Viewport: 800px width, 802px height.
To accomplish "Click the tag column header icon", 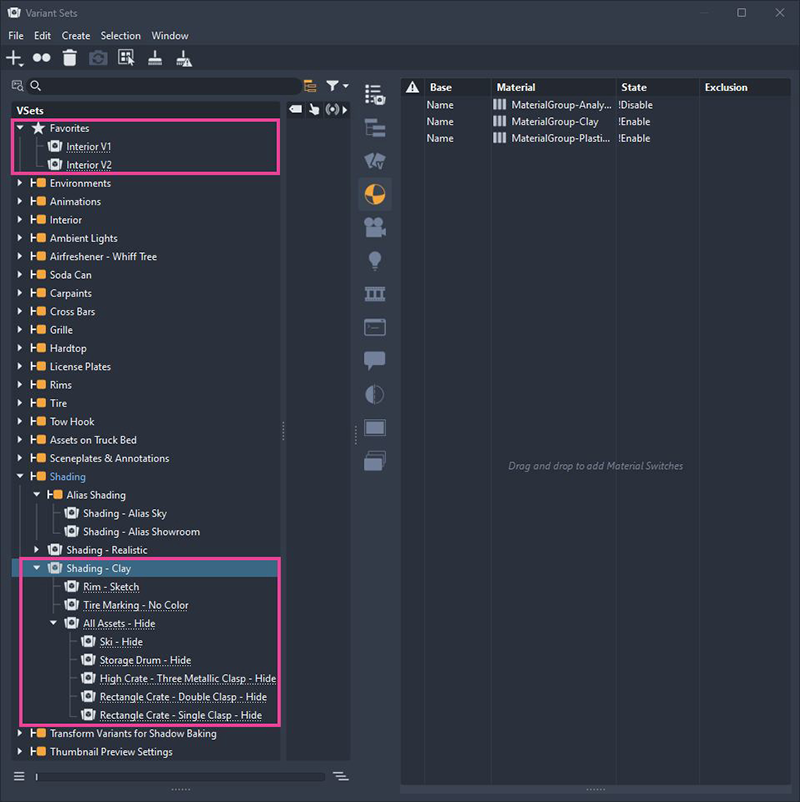I will (296, 109).
